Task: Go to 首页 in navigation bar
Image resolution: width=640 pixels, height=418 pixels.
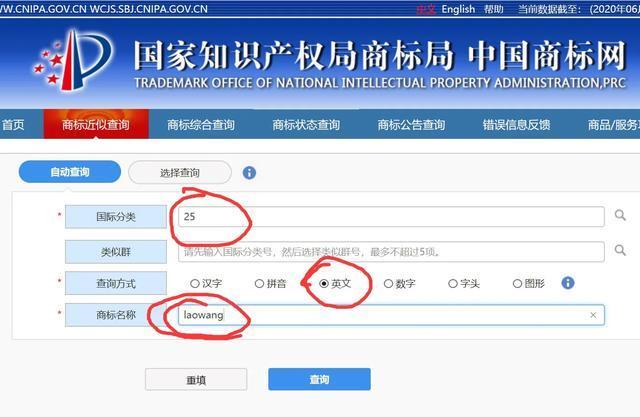Action: pos(13,125)
